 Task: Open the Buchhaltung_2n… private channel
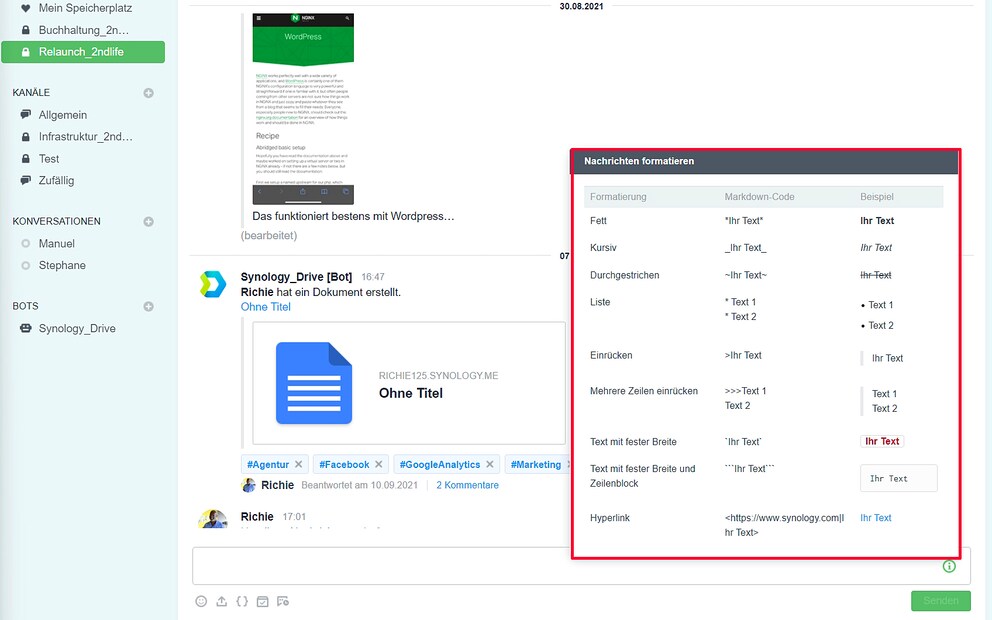coord(84,30)
